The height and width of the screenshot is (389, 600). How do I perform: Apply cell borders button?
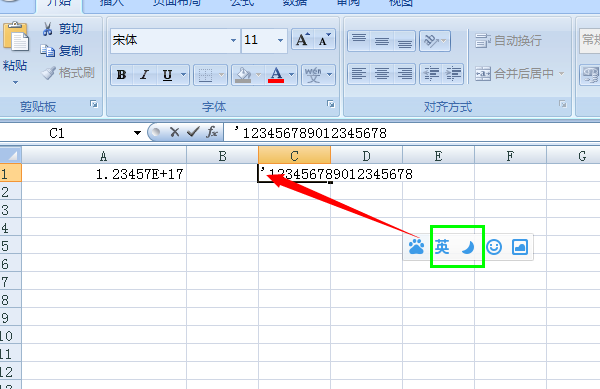205,75
